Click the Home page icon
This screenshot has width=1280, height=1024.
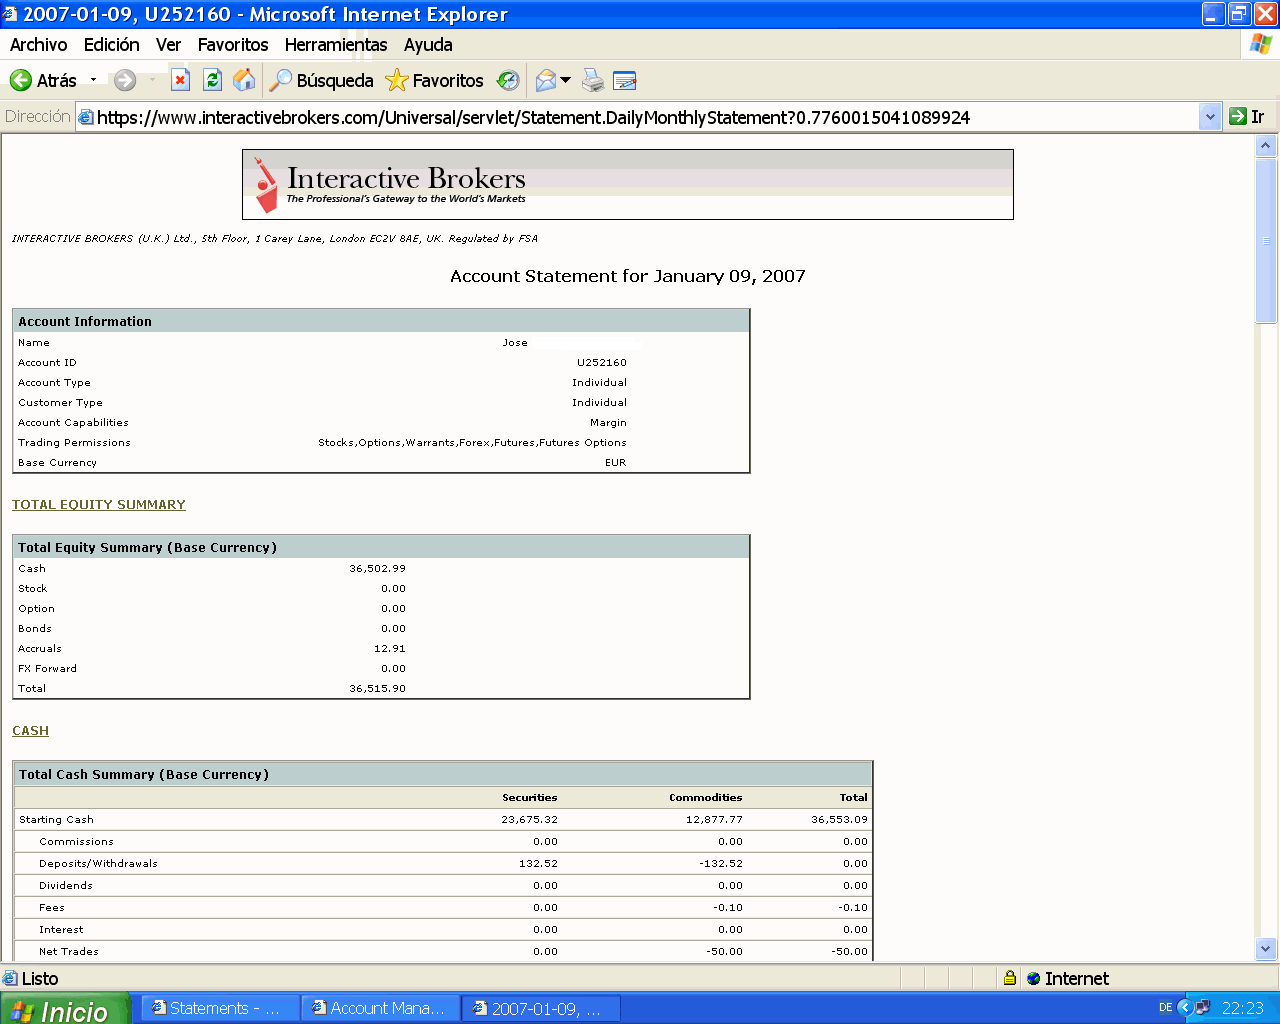click(244, 80)
